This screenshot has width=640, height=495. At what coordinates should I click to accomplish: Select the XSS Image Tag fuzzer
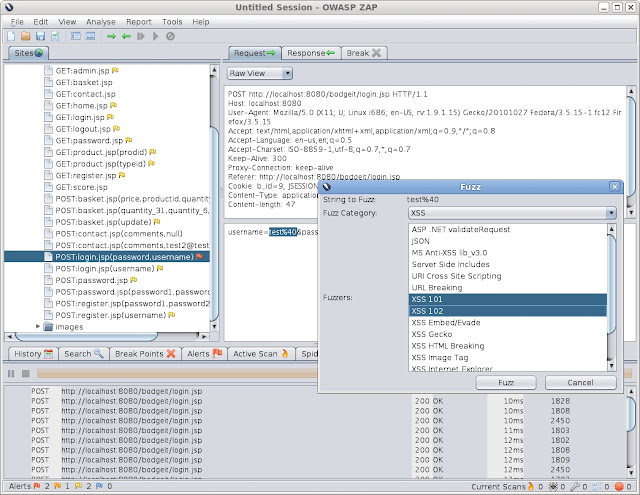tap(507, 357)
